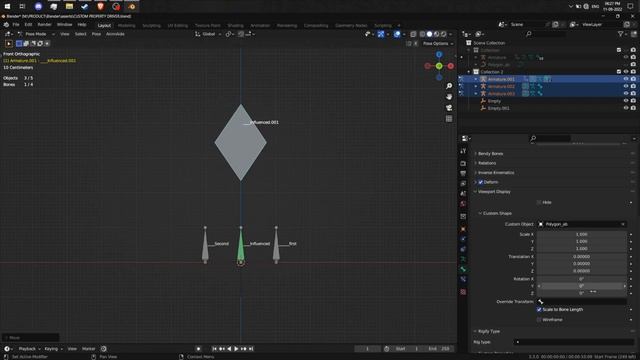Image resolution: width=640 pixels, height=360 pixels.
Task: Open the Physics properties tab icon
Action: 463,239
